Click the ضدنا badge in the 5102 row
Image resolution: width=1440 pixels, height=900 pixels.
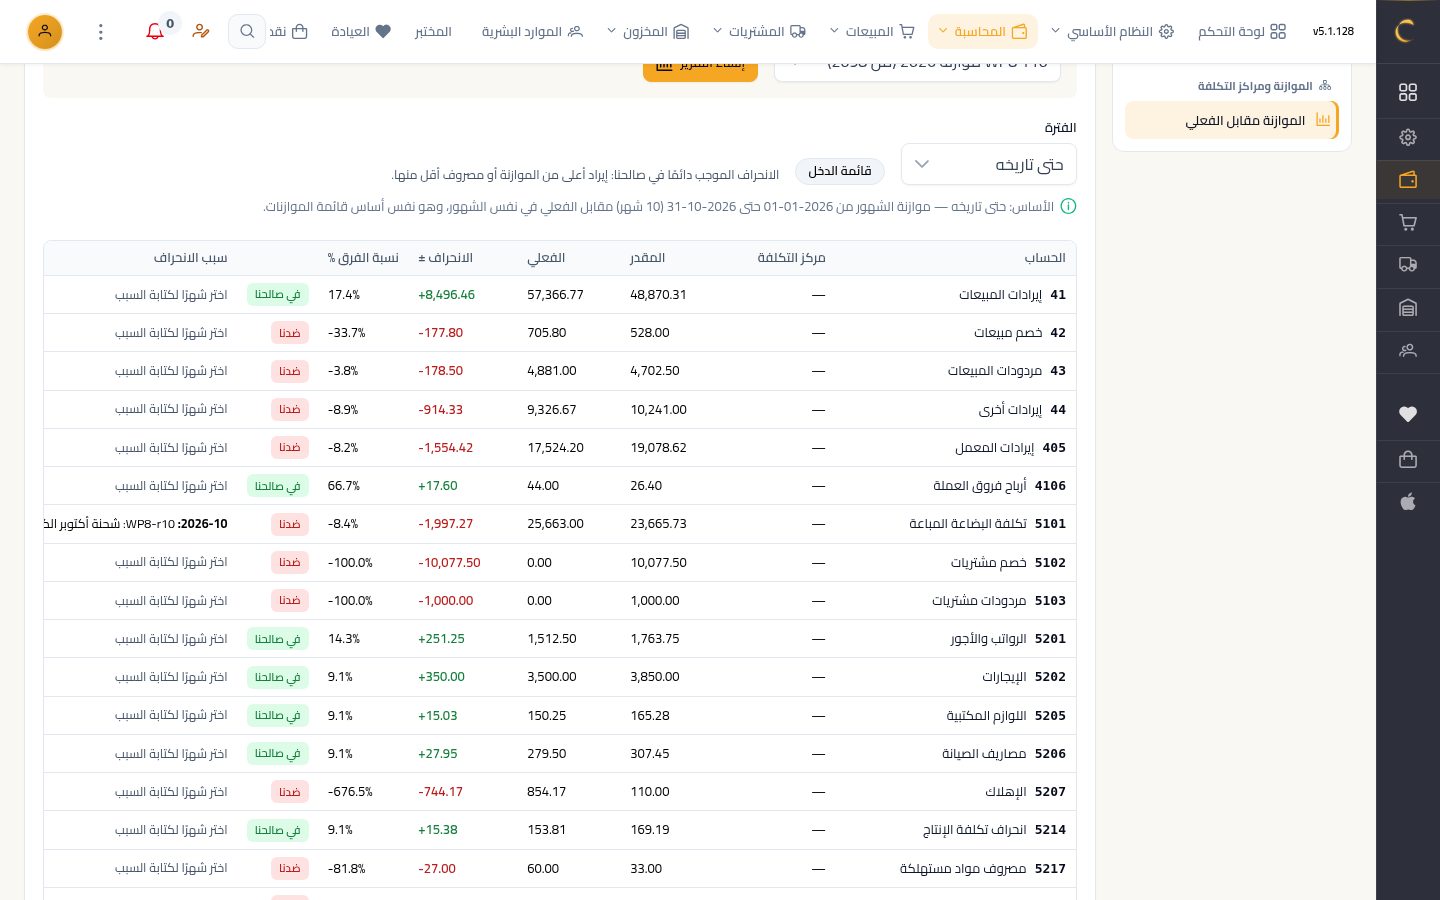point(290,562)
